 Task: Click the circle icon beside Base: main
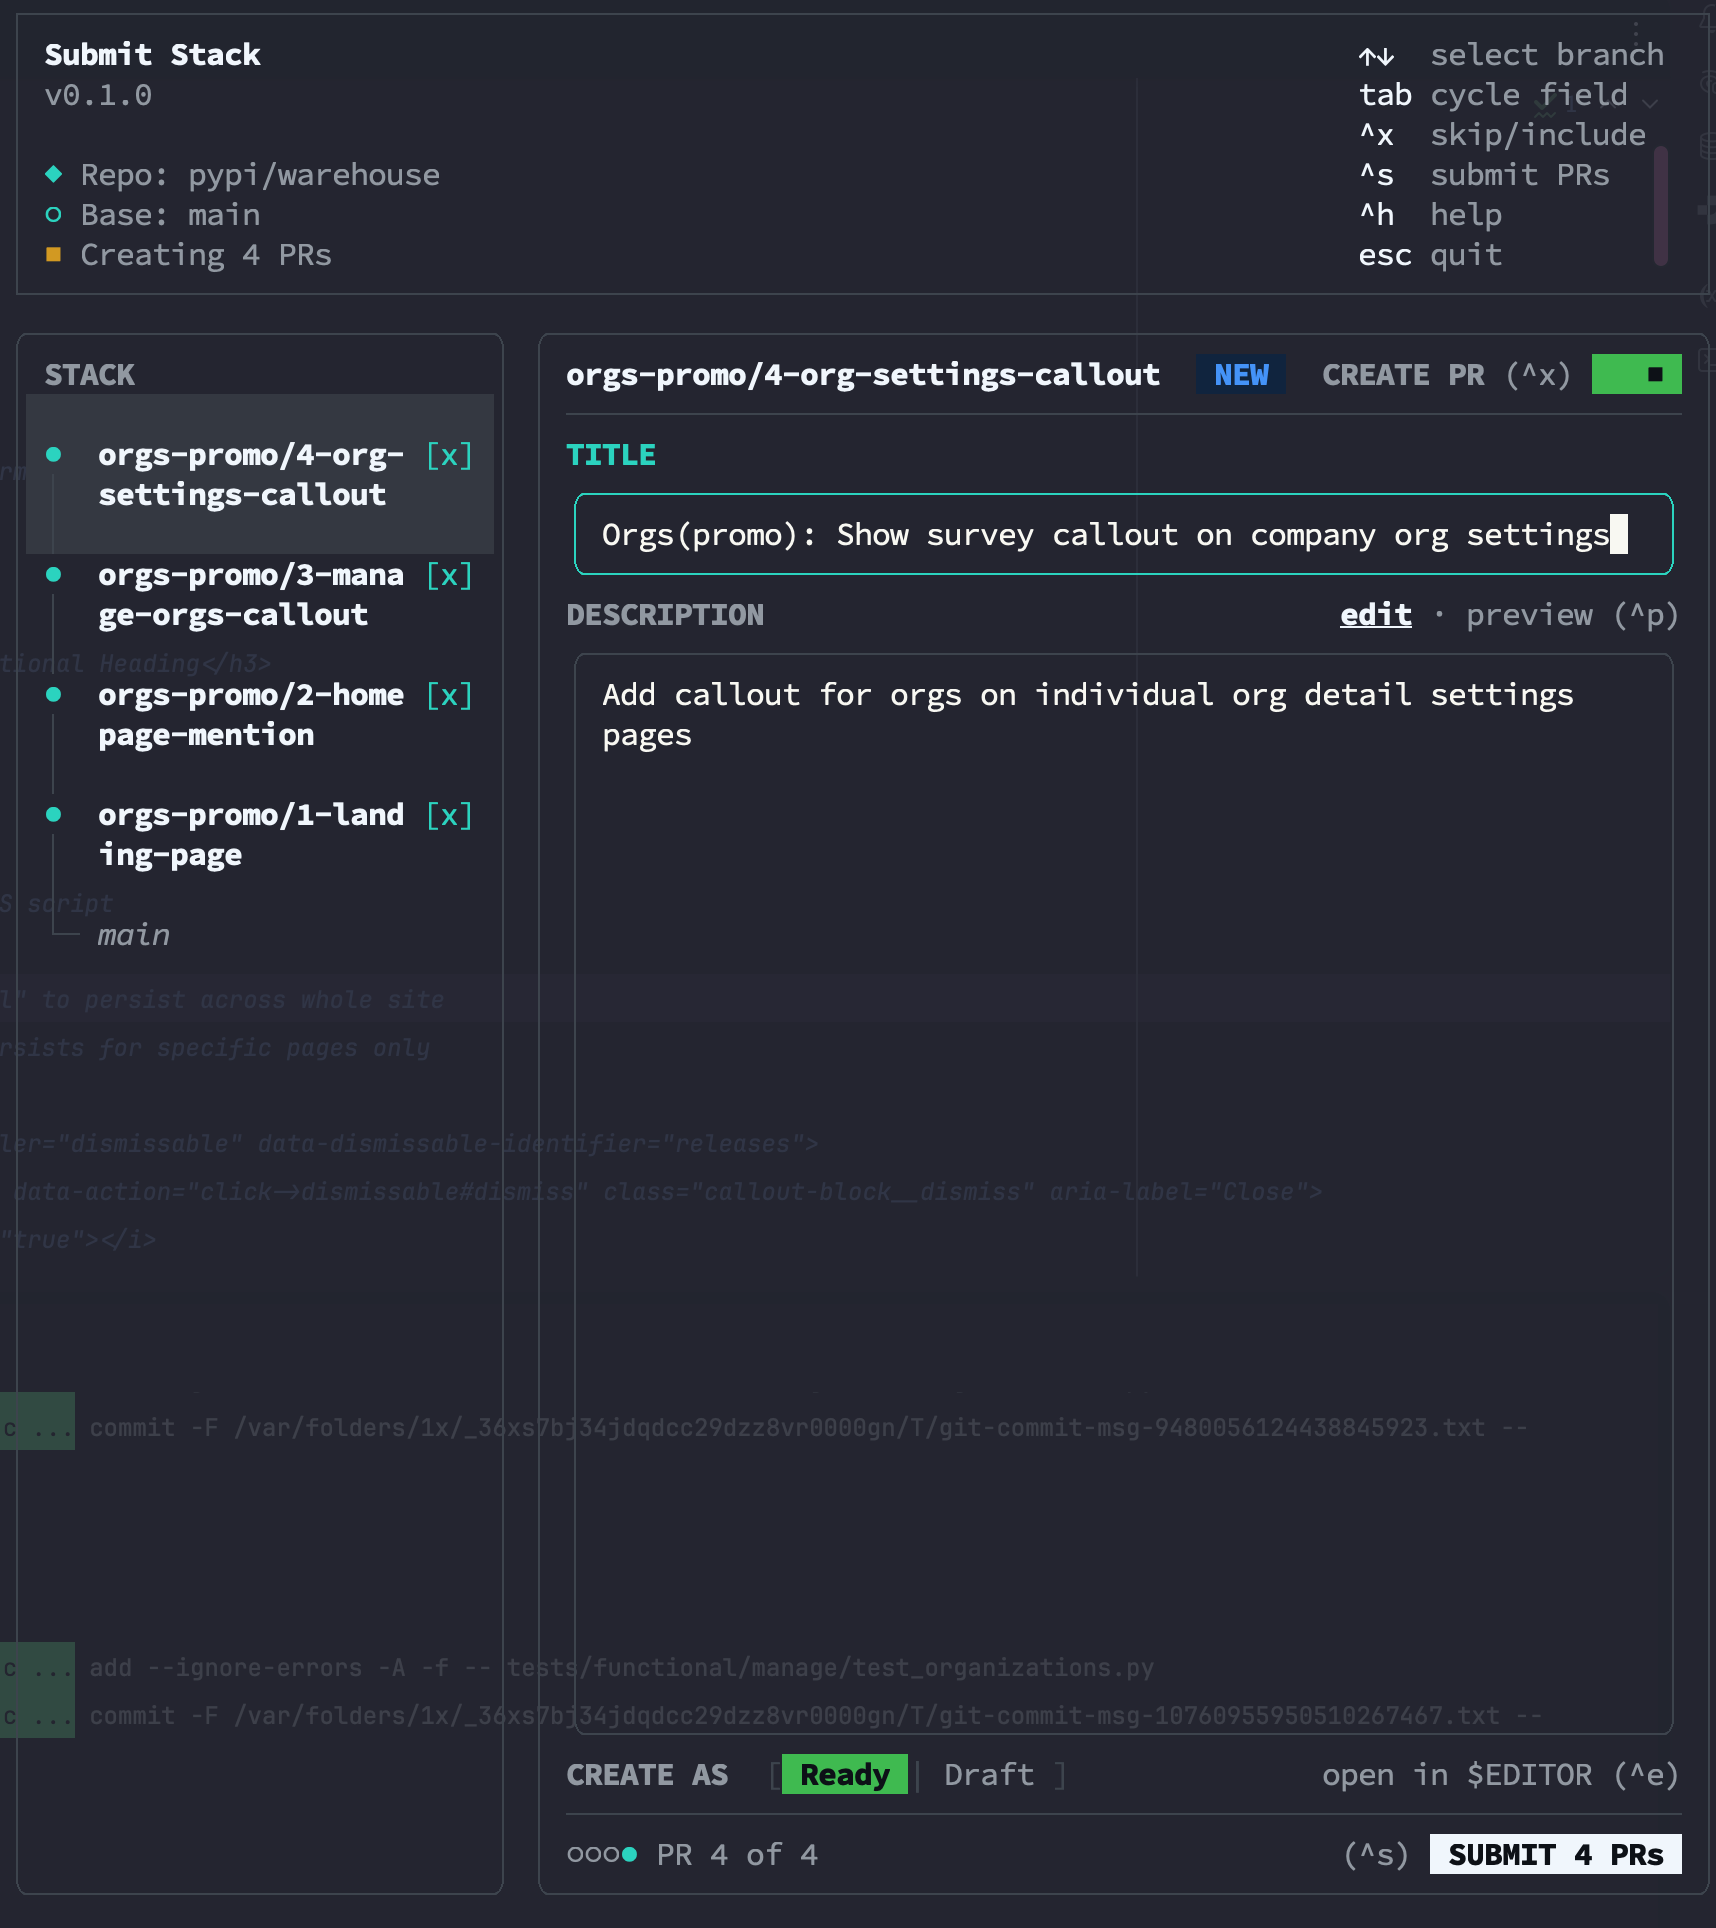point(54,215)
